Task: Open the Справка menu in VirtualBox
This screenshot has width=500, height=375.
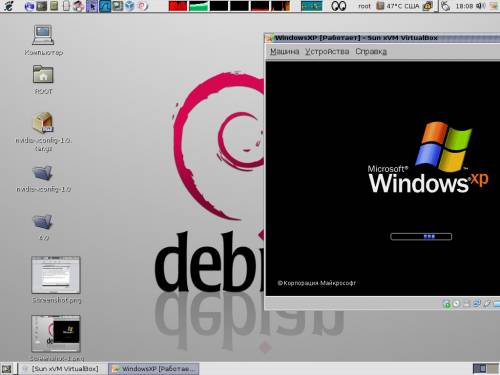Action: coord(371,52)
